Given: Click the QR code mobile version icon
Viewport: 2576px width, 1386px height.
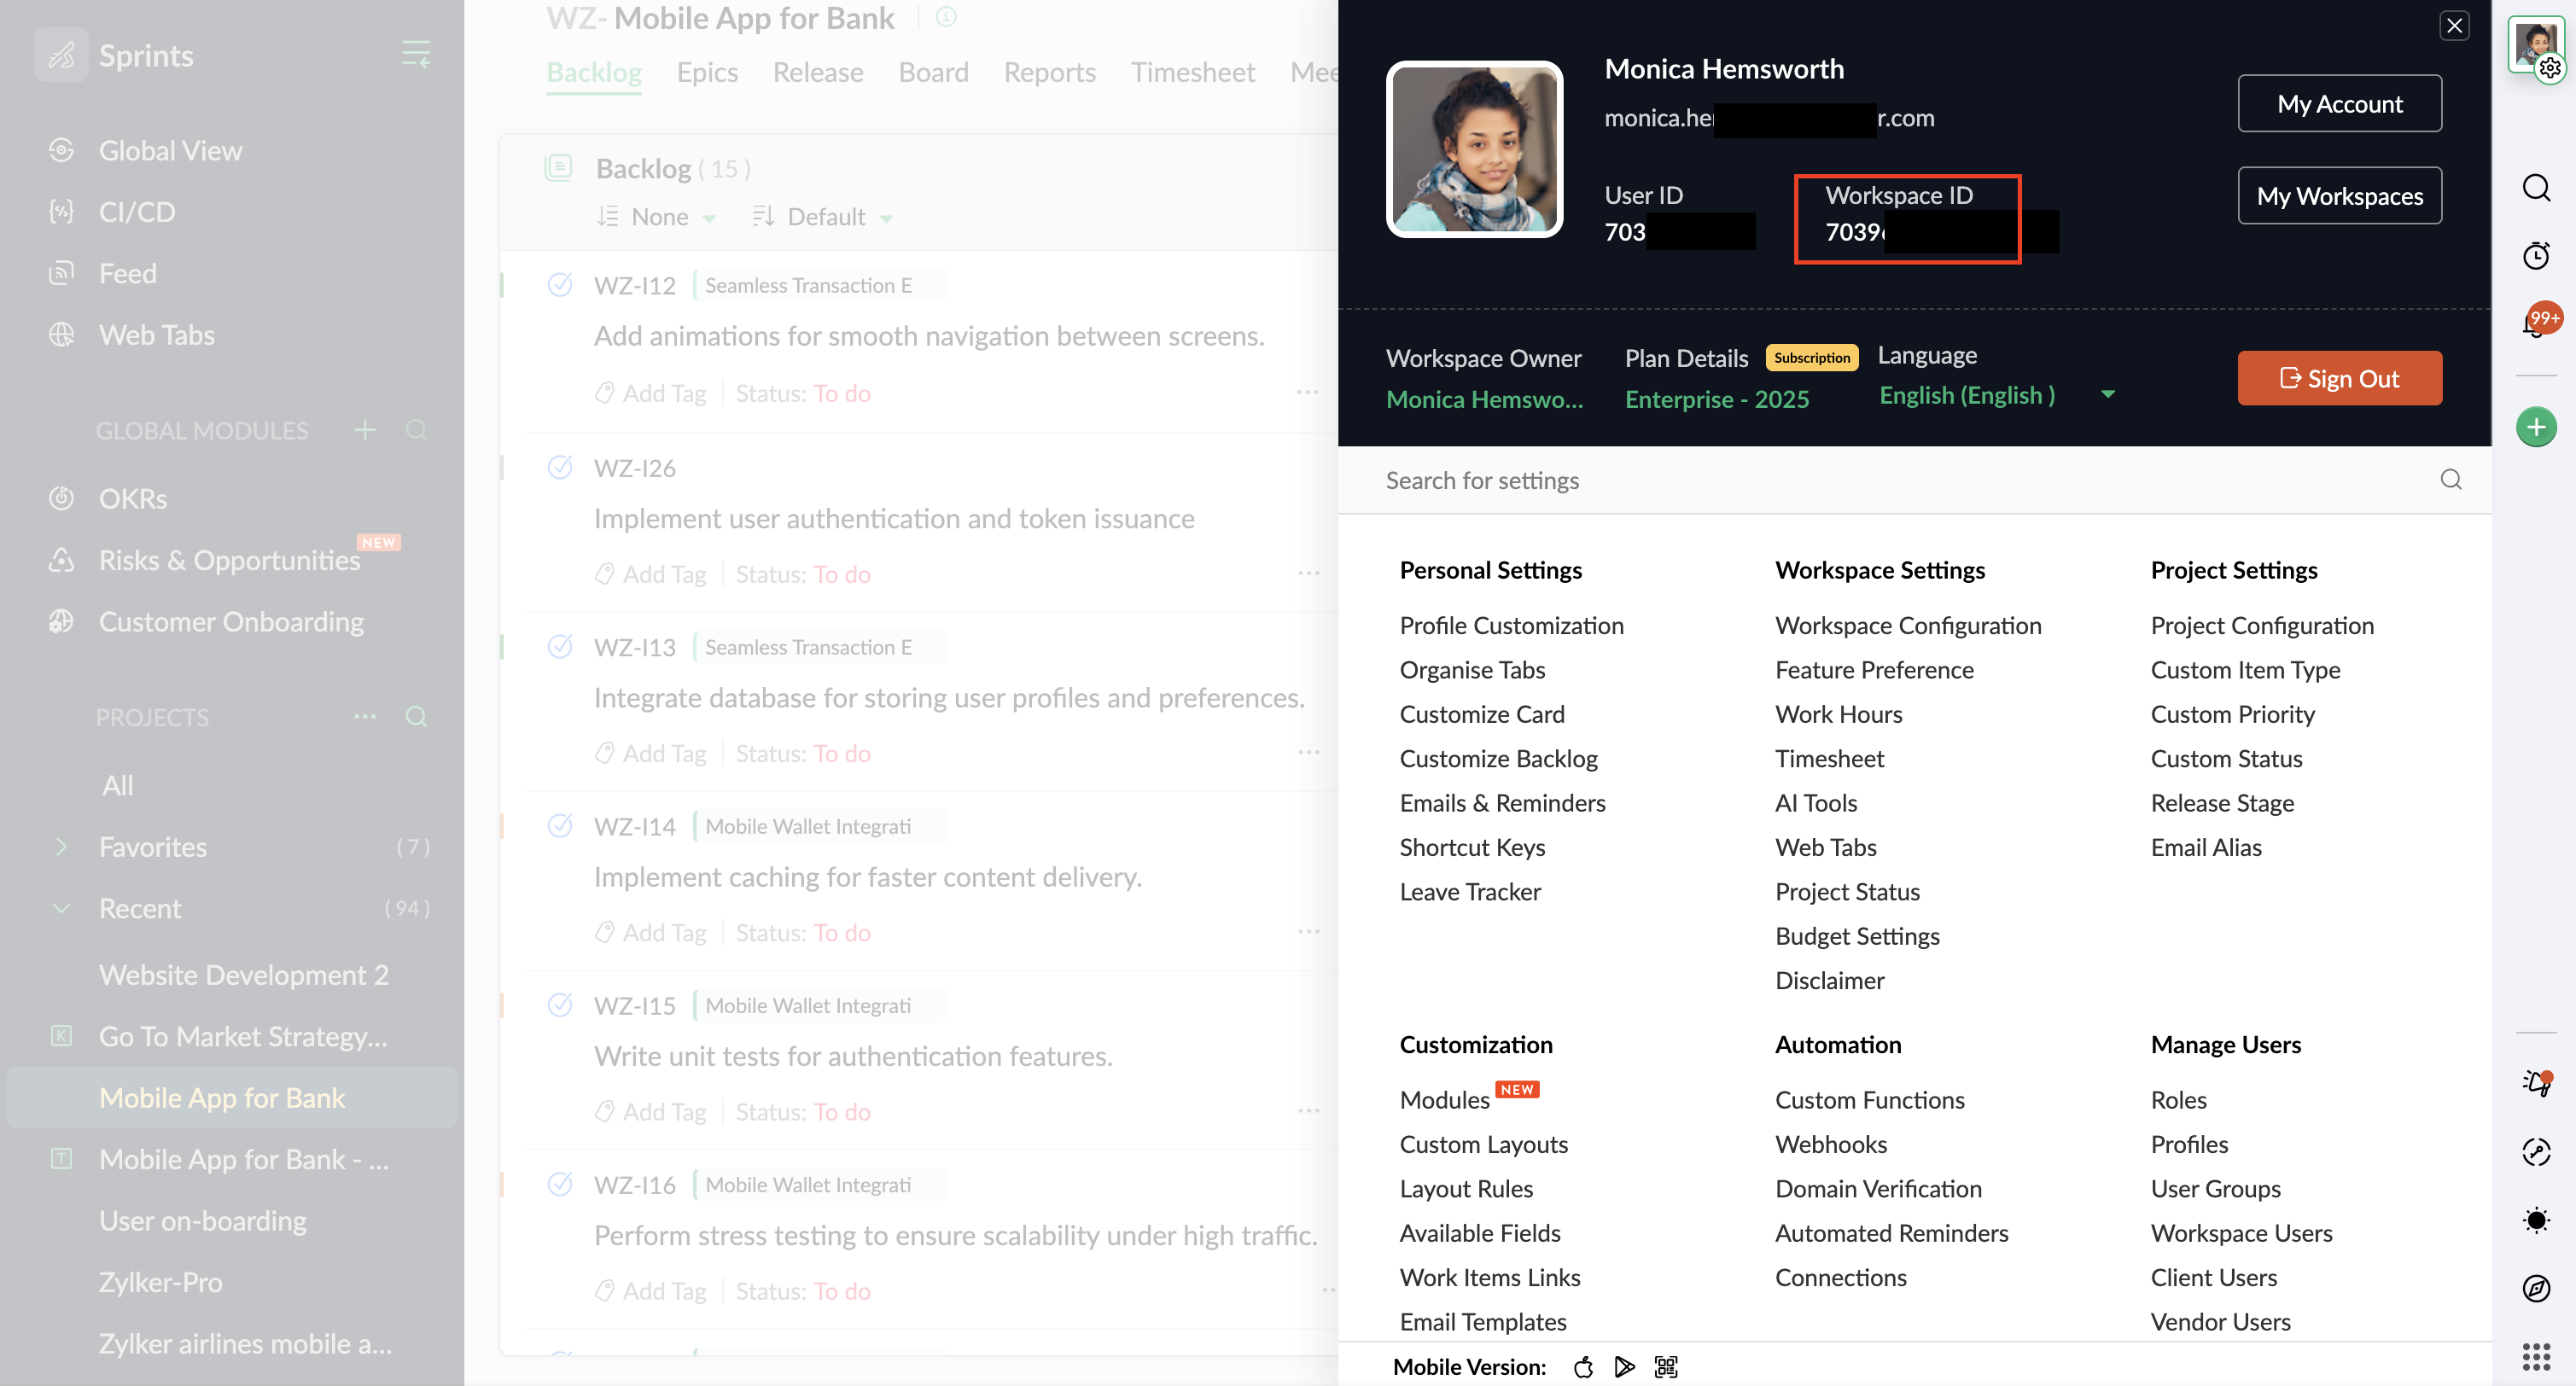Looking at the screenshot, I should point(1666,1366).
